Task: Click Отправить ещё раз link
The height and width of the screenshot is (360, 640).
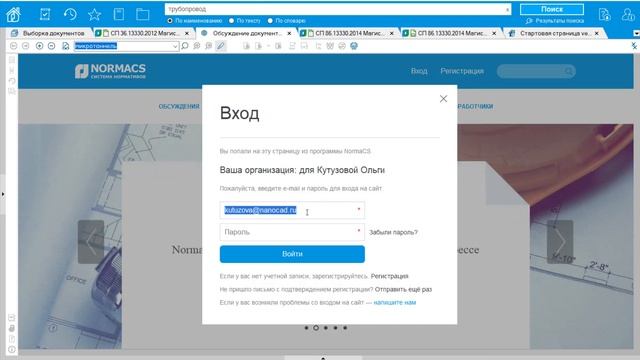Action: (403, 289)
